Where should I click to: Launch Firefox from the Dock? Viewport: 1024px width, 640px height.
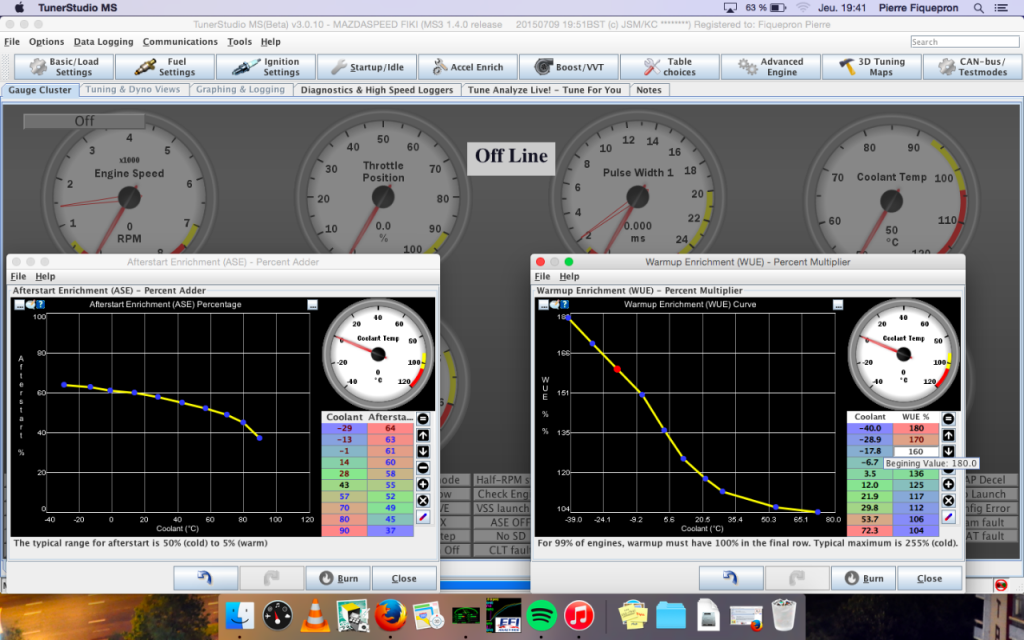click(391, 615)
